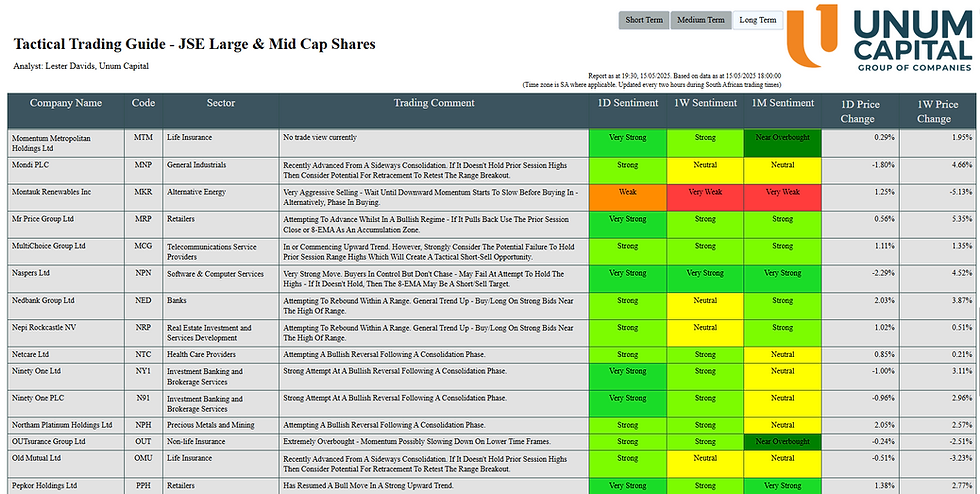Image resolution: width=980 pixels, height=494 pixels.
Task: Click the MTM share code
Action: click(143, 138)
